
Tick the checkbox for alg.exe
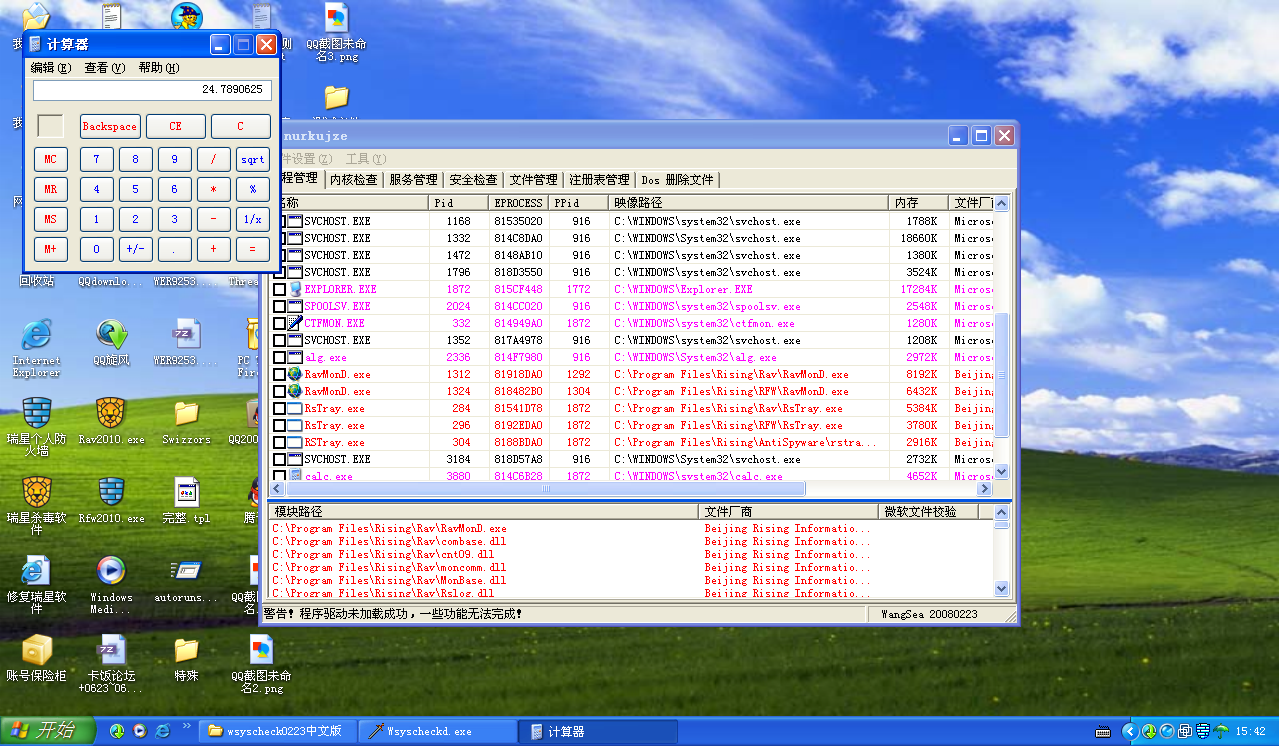(x=280, y=357)
